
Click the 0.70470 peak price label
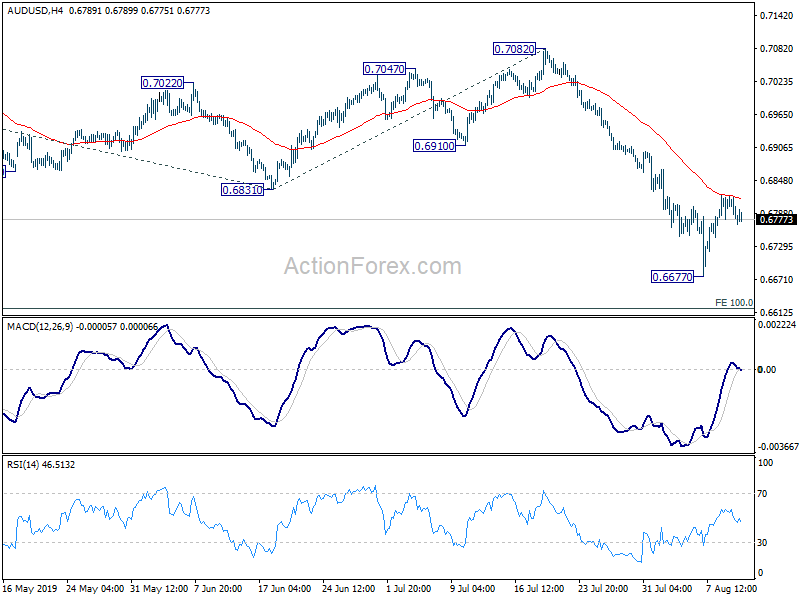(x=384, y=68)
